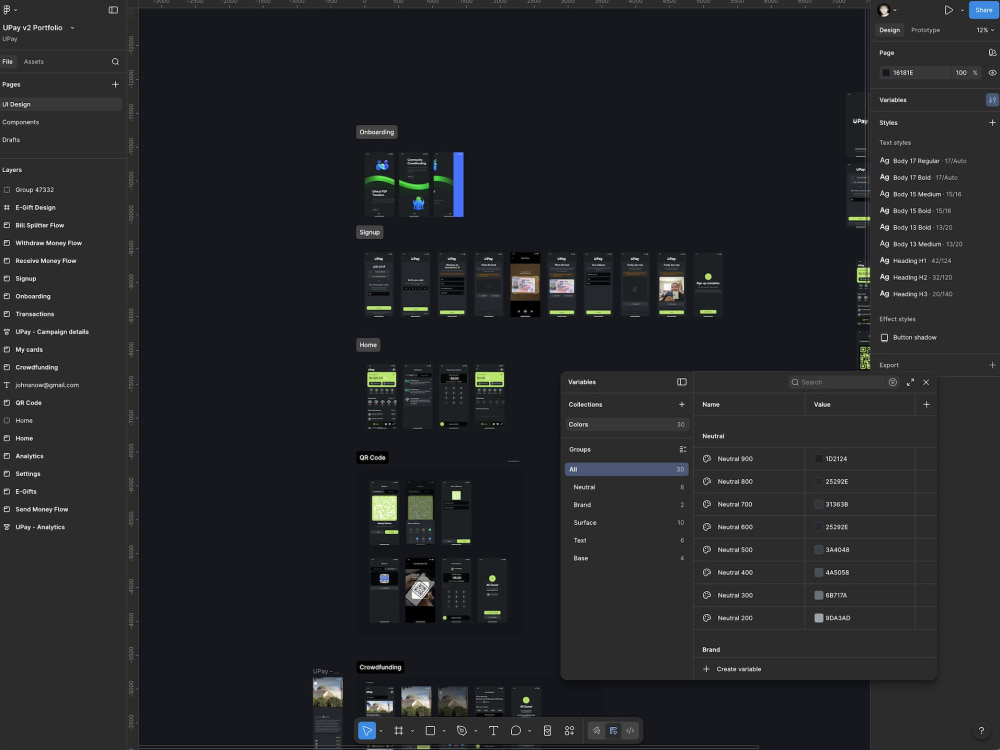Toggle the Variables modal sidebar icon

coord(682,382)
